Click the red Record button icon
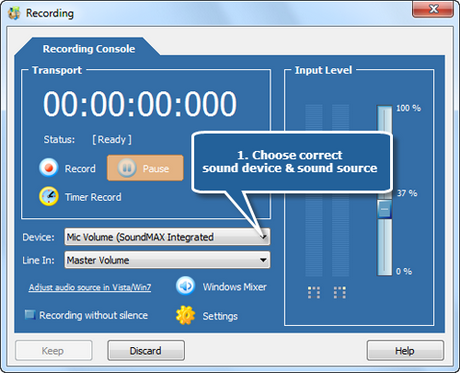This screenshot has width=460, height=373. [x=49, y=168]
